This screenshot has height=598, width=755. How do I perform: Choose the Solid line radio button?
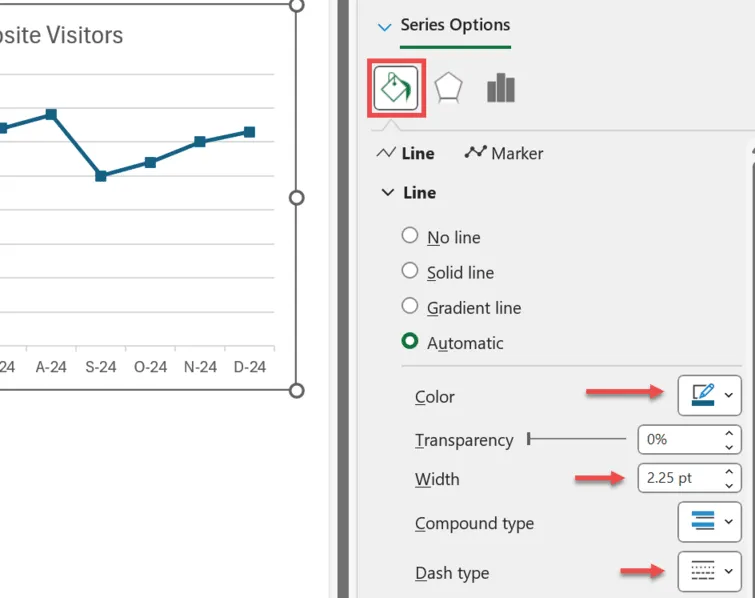tap(409, 271)
